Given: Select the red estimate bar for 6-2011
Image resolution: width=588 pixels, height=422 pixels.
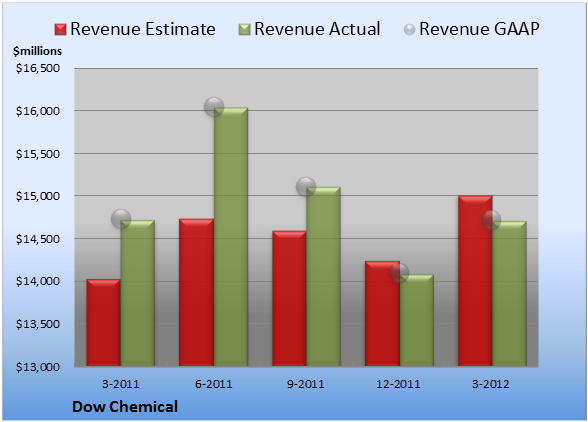Looking at the screenshot, I should [196, 292].
